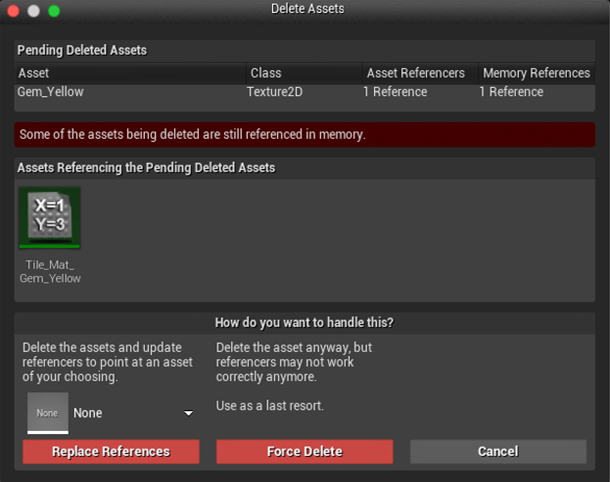Click the Memory References column header
The image size is (610, 482).
(x=536, y=73)
